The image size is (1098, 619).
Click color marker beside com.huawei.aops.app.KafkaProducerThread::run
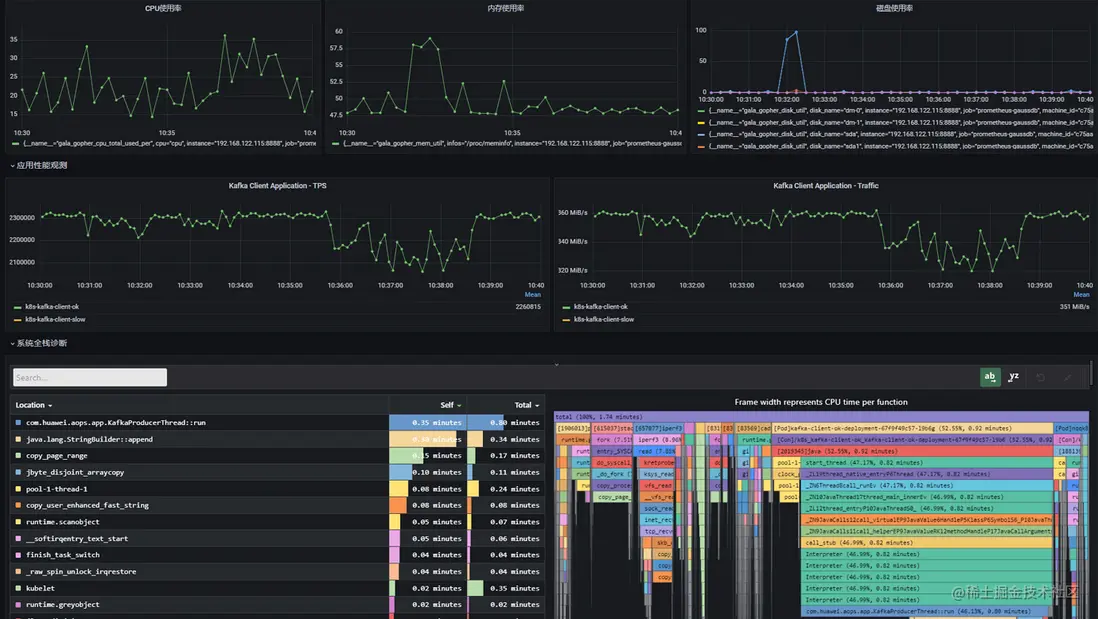18,423
